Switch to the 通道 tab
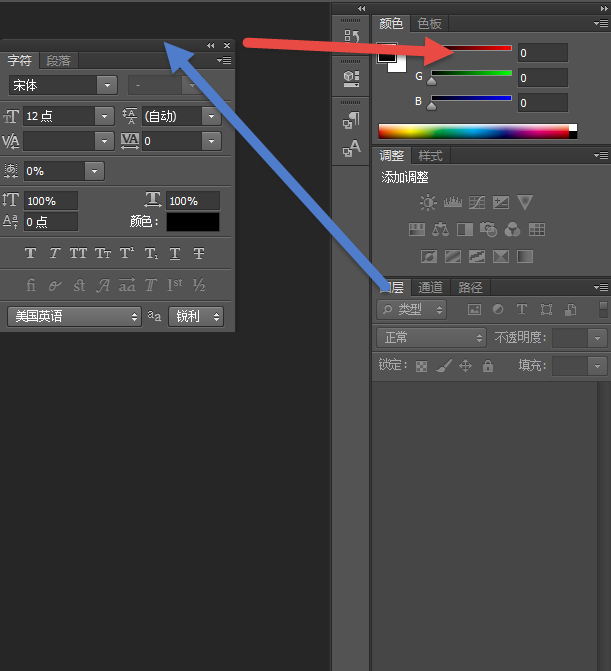The width and height of the screenshot is (611, 671). [430, 287]
